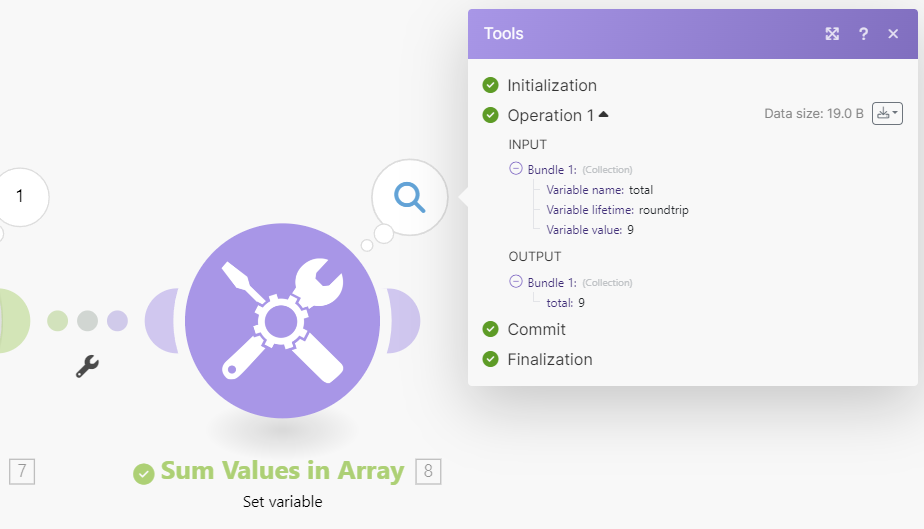
Task: Expand the Tools panel to fullscreen
Action: click(832, 34)
